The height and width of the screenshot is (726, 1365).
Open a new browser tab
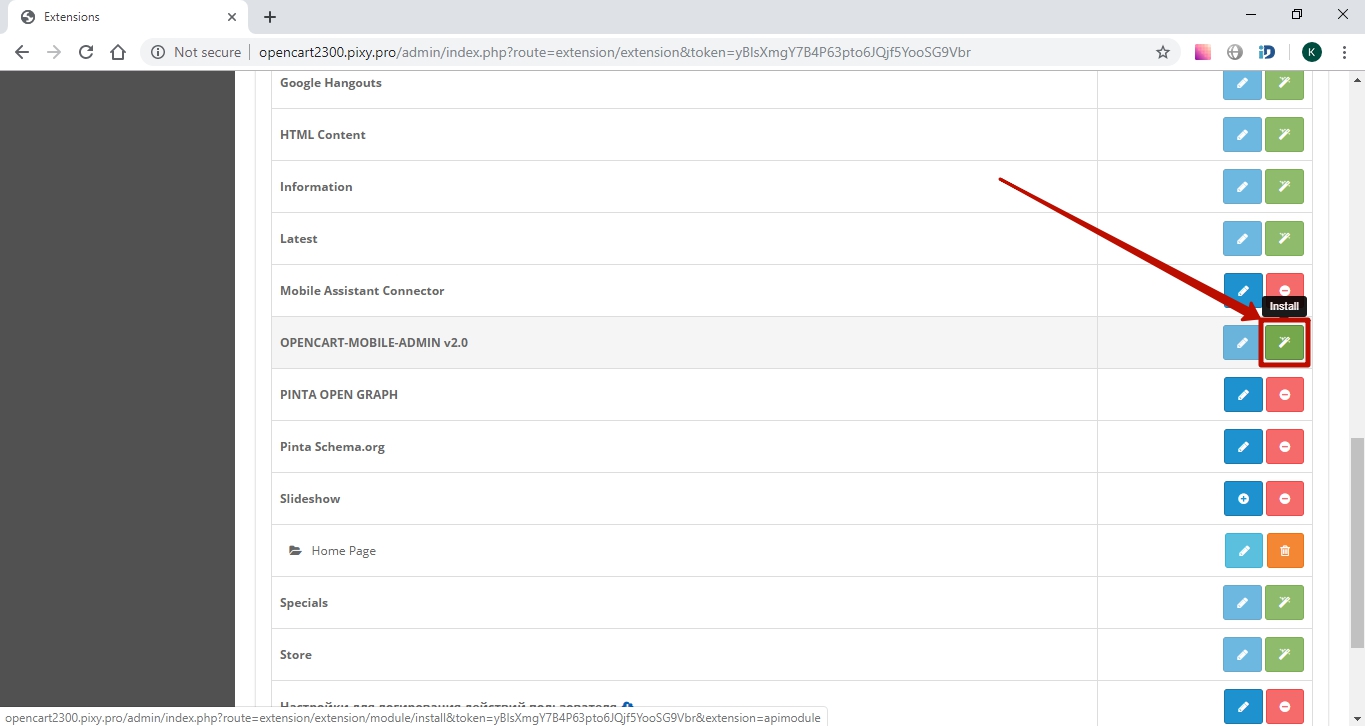[x=270, y=17]
